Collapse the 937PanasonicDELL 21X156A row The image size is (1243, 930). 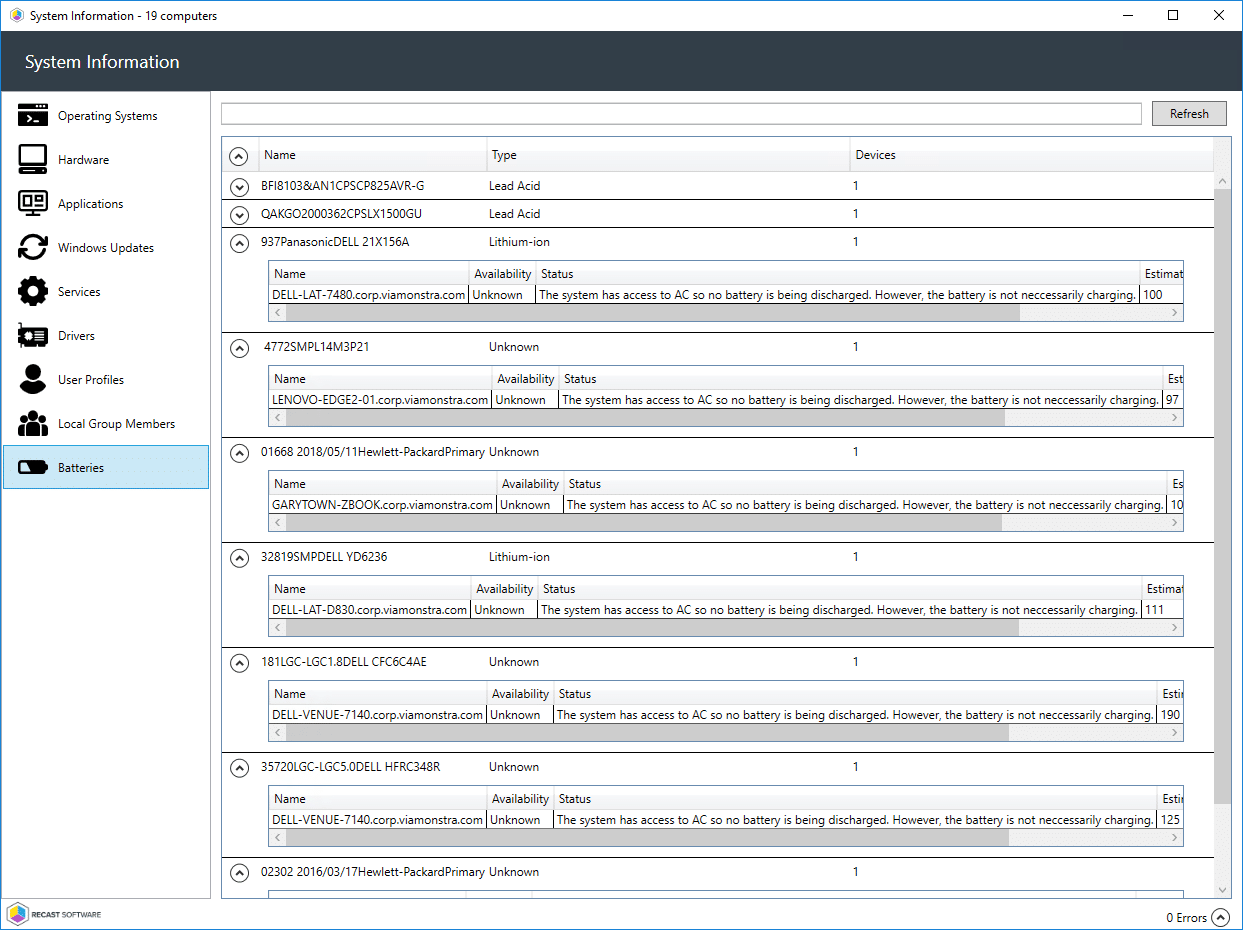[238, 242]
